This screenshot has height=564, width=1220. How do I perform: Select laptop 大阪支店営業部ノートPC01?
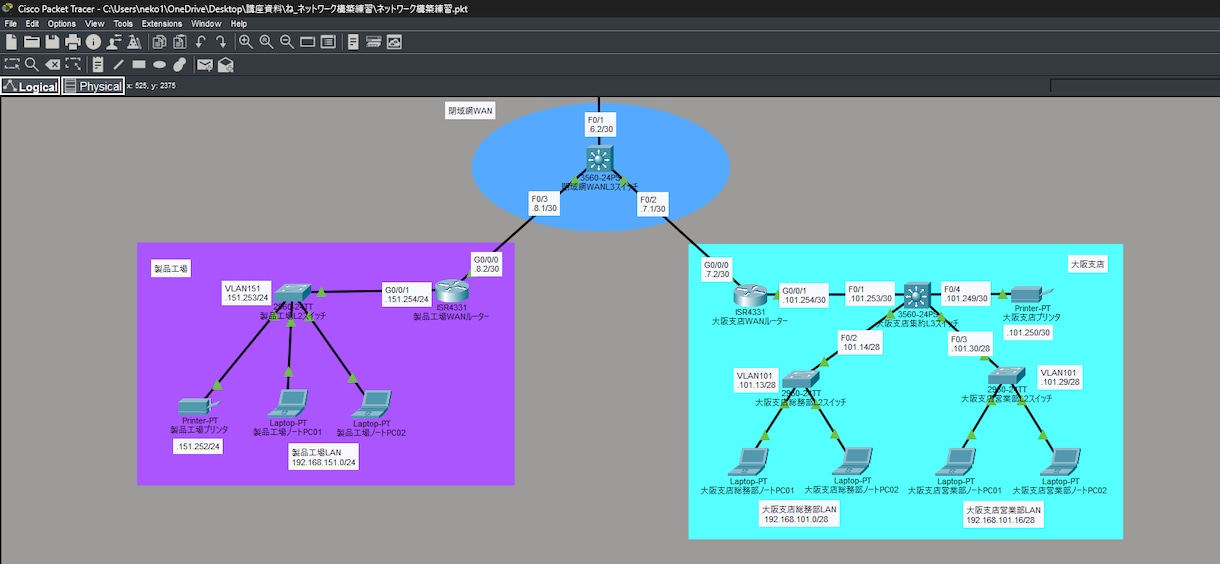[954, 462]
